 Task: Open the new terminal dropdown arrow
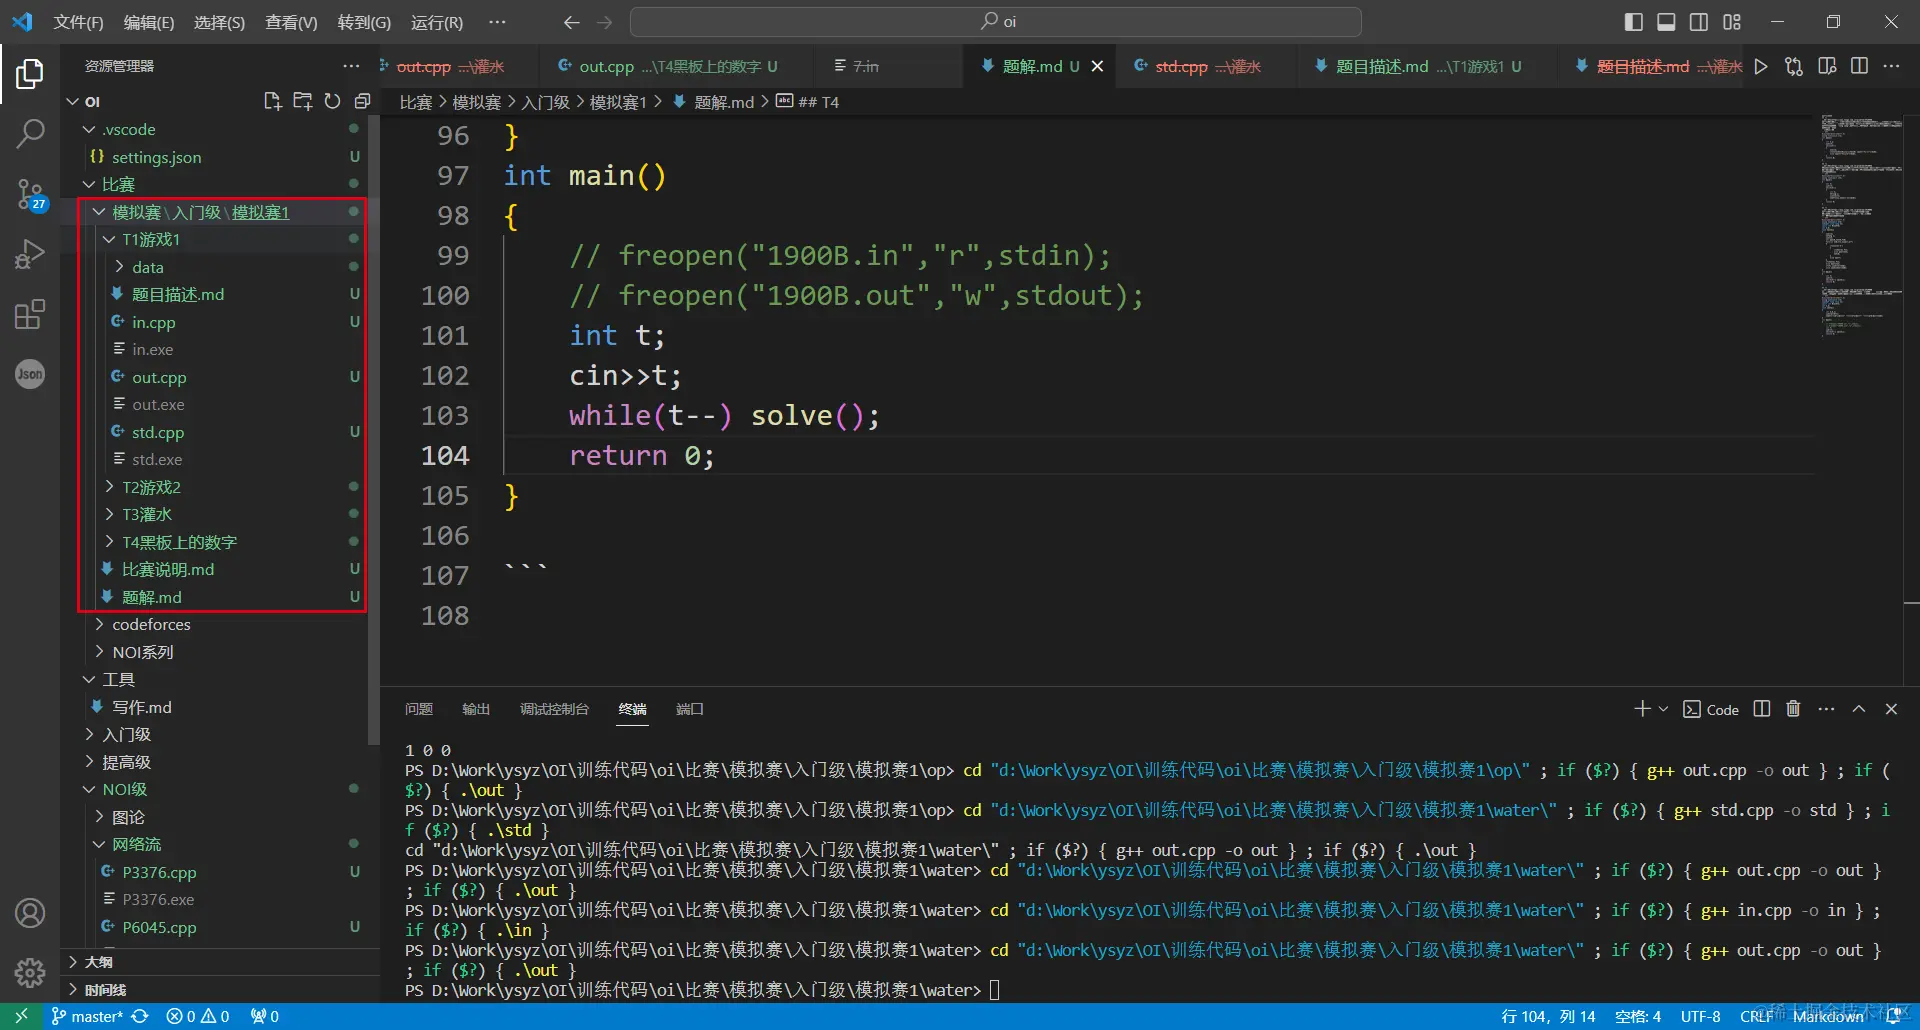1663,709
